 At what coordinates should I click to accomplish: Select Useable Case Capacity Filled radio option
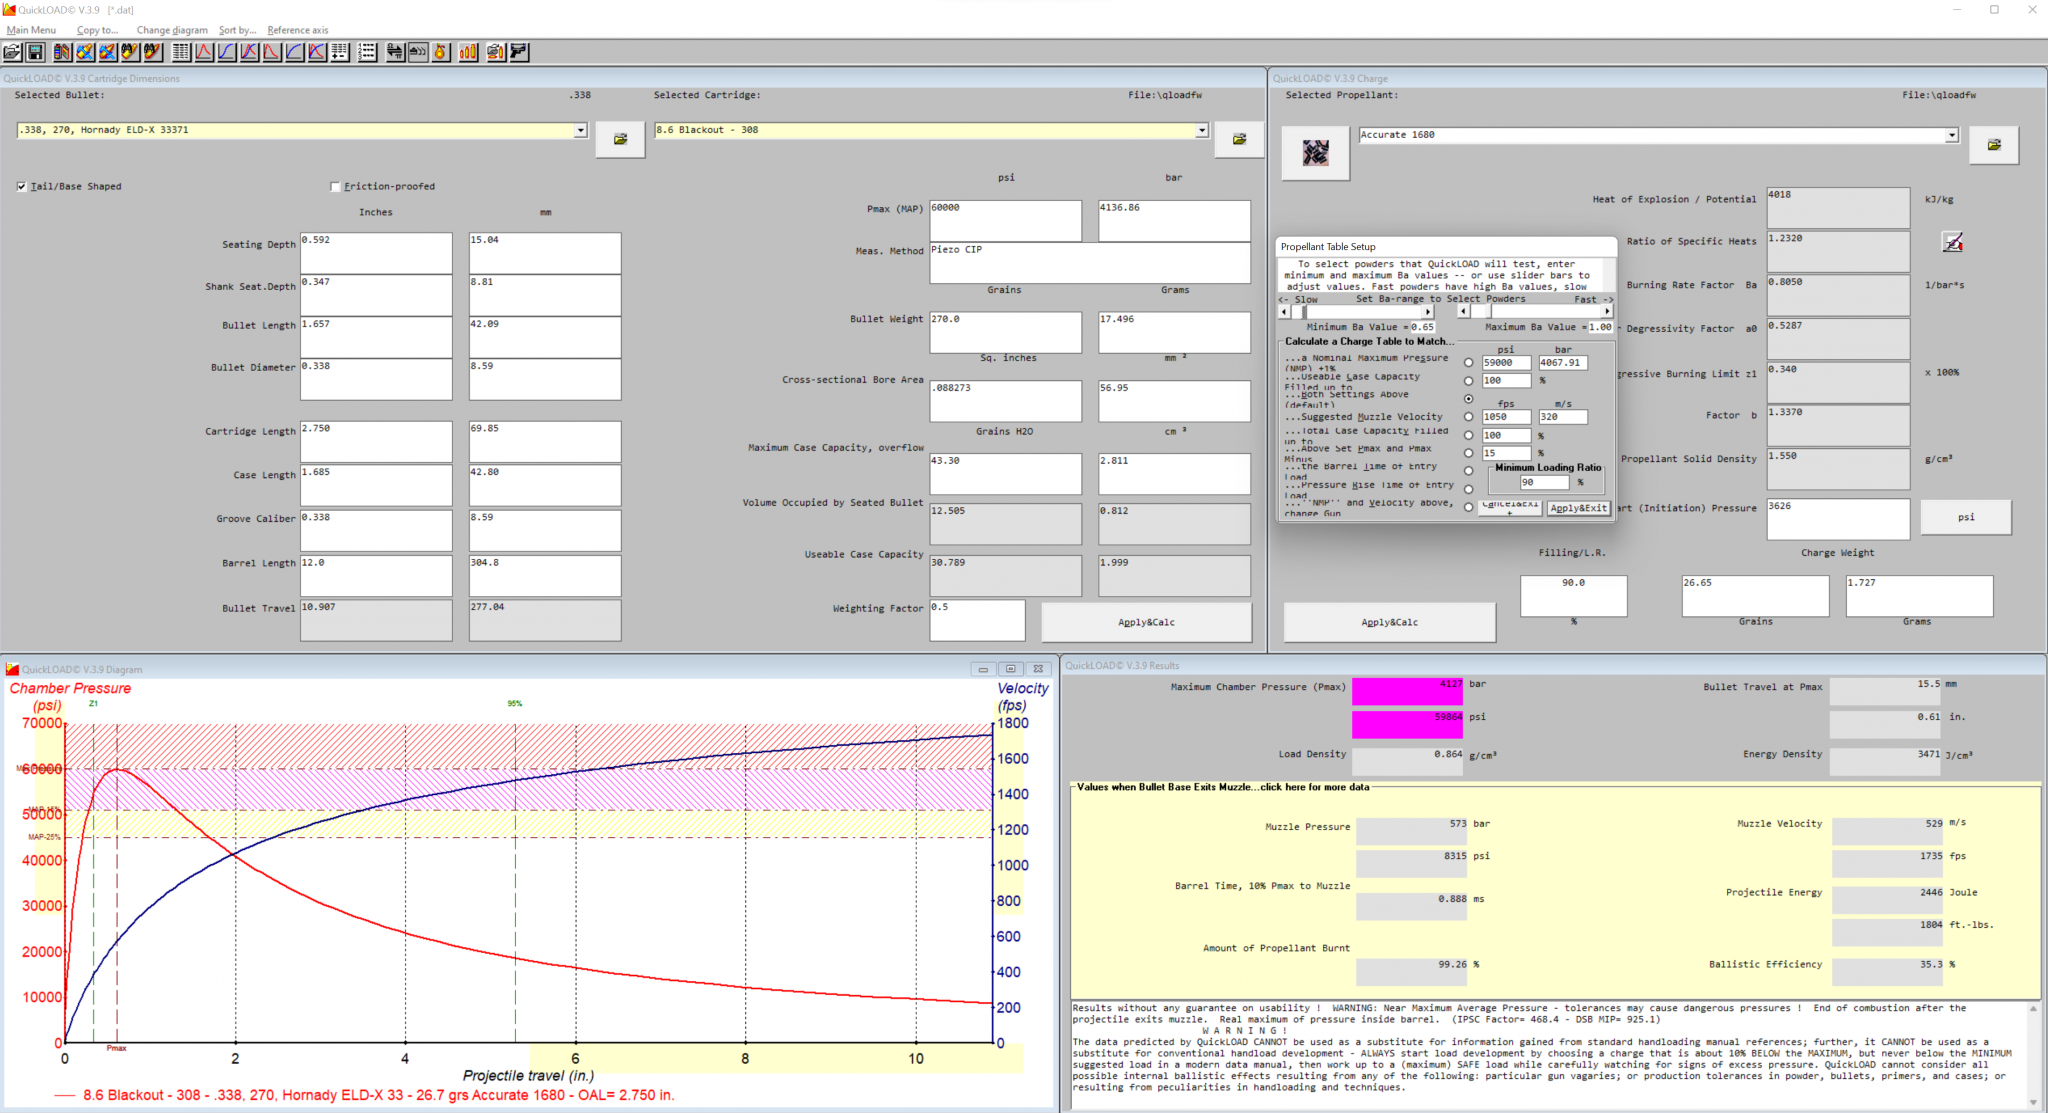point(1468,381)
